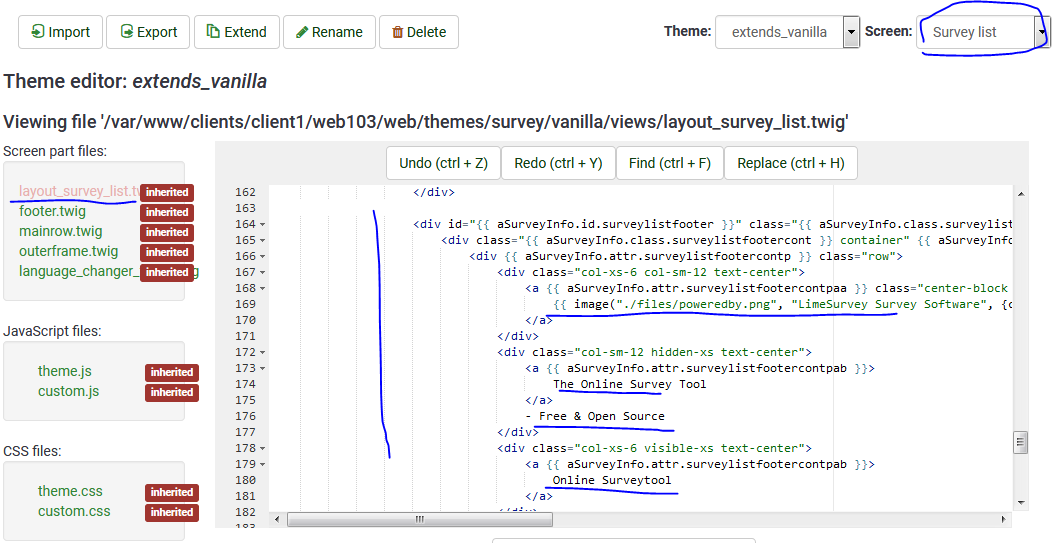Open custom.css file
The image size is (1054, 543).
tap(74, 511)
